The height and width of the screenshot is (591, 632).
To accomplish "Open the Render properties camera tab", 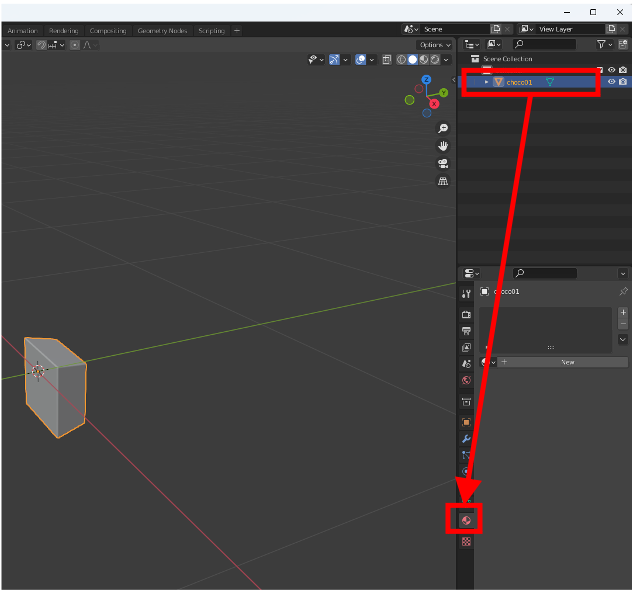I will [x=466, y=314].
